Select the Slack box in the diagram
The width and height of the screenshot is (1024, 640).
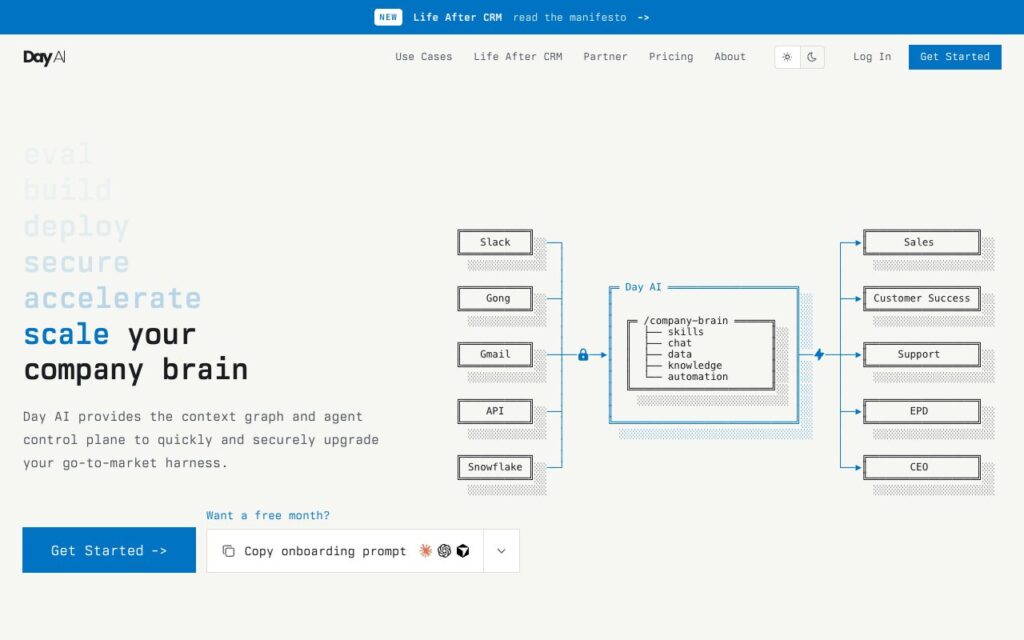pyautogui.click(x=495, y=242)
